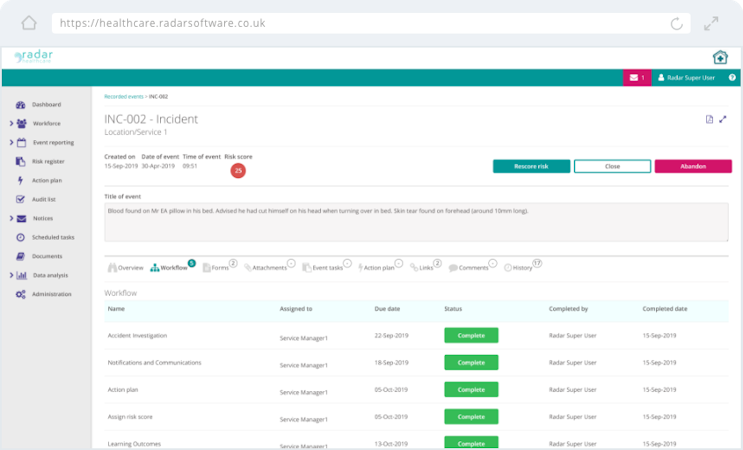Click the Data analysis chart icon
Screen dimensions: 743x450
coord(22,275)
